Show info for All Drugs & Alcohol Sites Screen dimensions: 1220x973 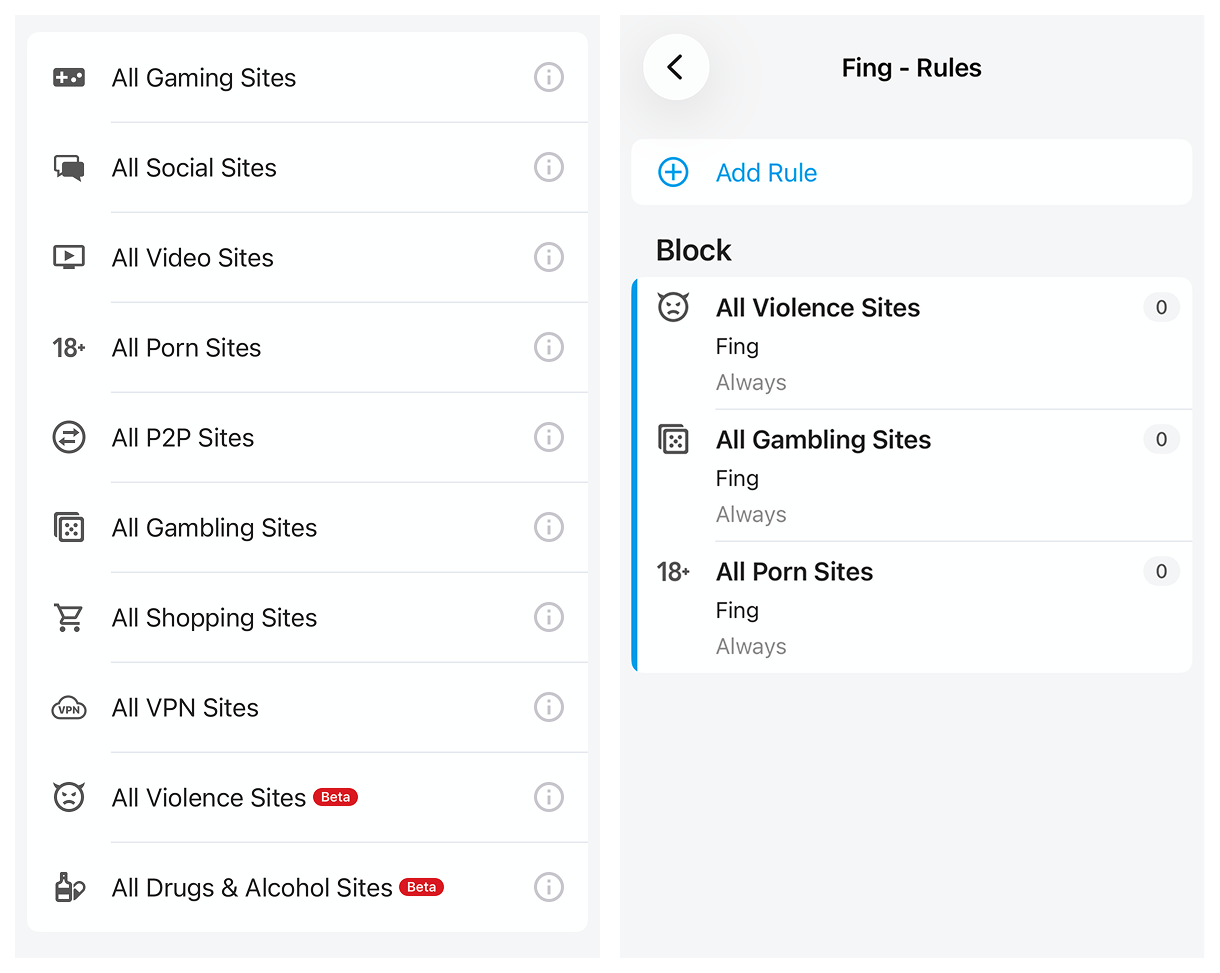548,887
